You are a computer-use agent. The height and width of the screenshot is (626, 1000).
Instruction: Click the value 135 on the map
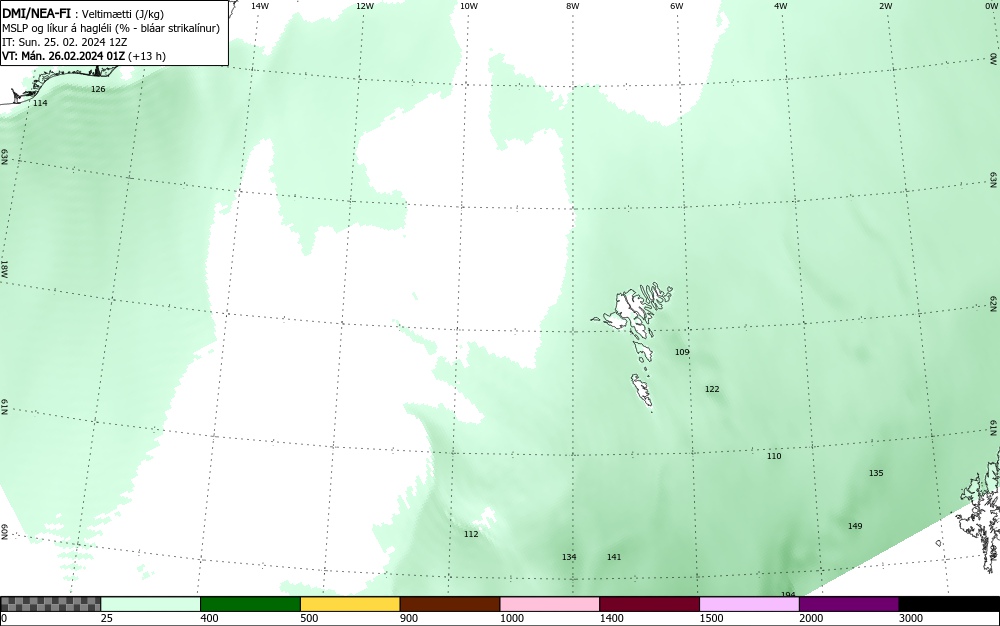[x=876, y=473]
